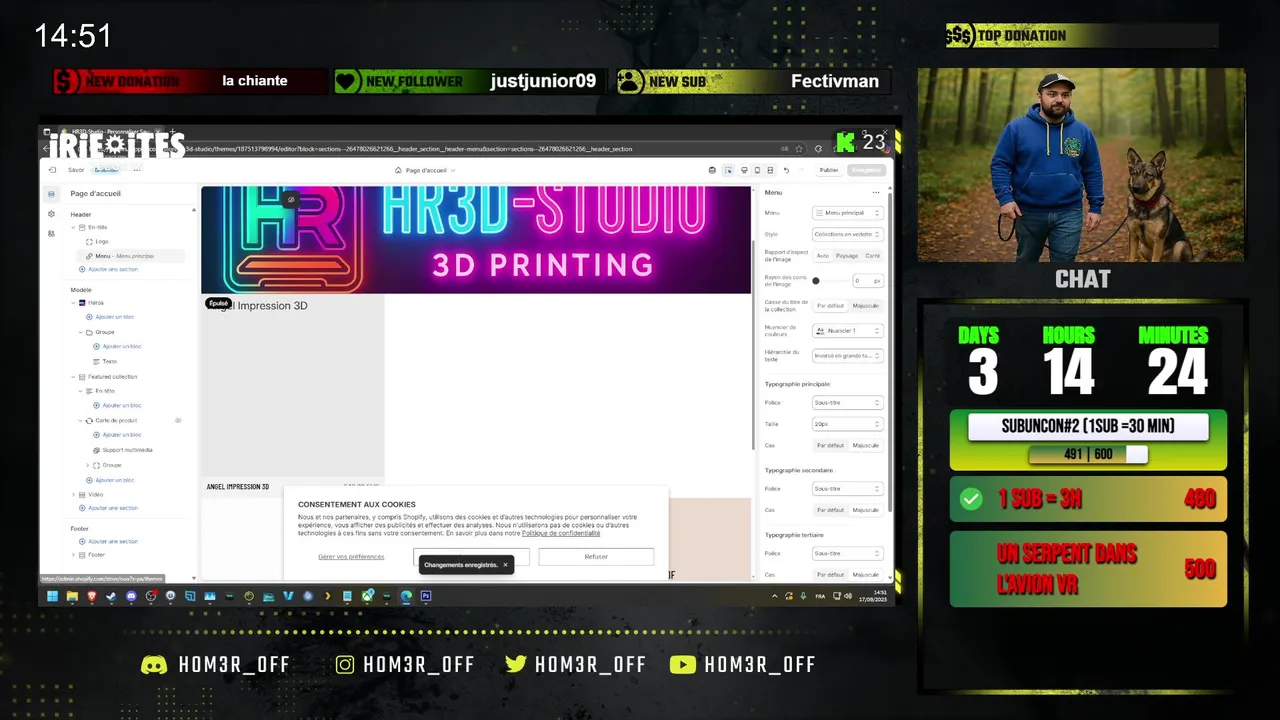Collapse the Héros section

73,302
